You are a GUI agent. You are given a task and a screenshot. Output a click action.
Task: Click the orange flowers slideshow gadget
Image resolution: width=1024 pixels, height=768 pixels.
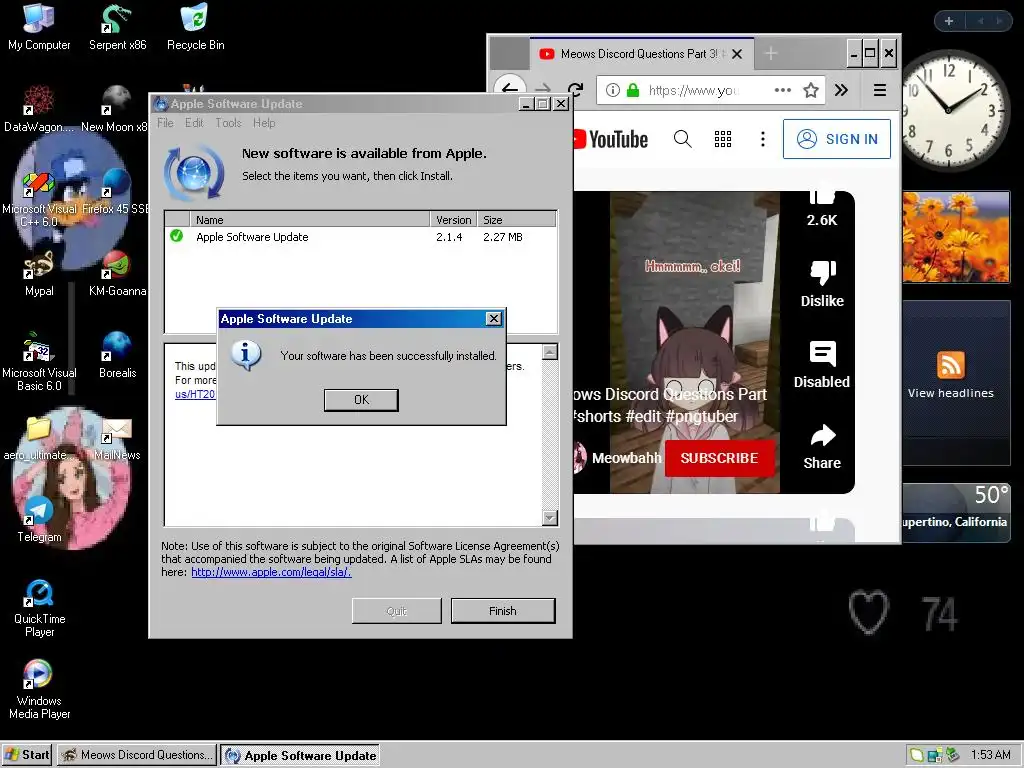click(x=956, y=236)
